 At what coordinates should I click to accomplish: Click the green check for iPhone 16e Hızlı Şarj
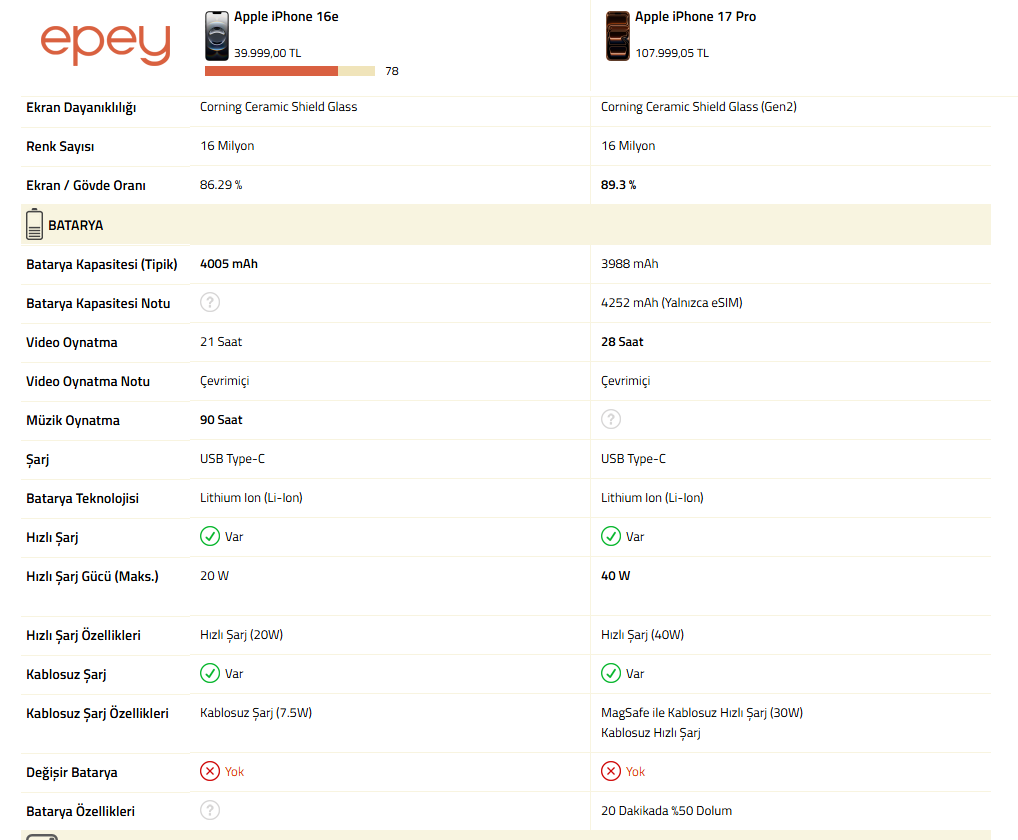[210, 536]
